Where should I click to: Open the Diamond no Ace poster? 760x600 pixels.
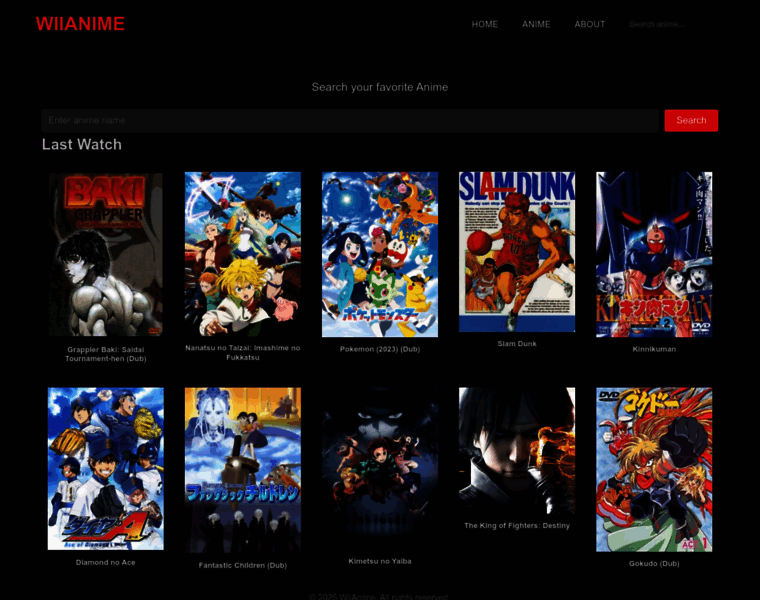coord(106,469)
